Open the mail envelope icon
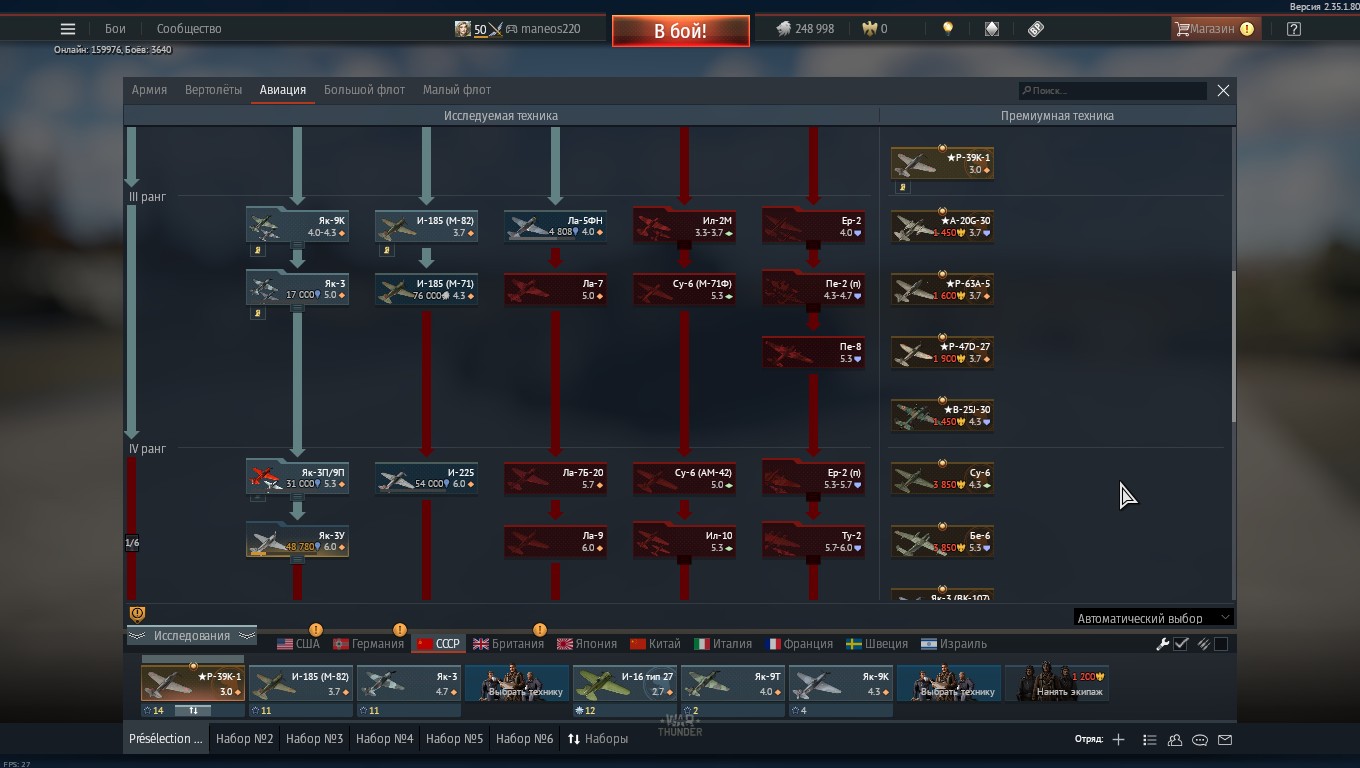Image resolution: width=1360 pixels, height=768 pixels. pos(1225,740)
